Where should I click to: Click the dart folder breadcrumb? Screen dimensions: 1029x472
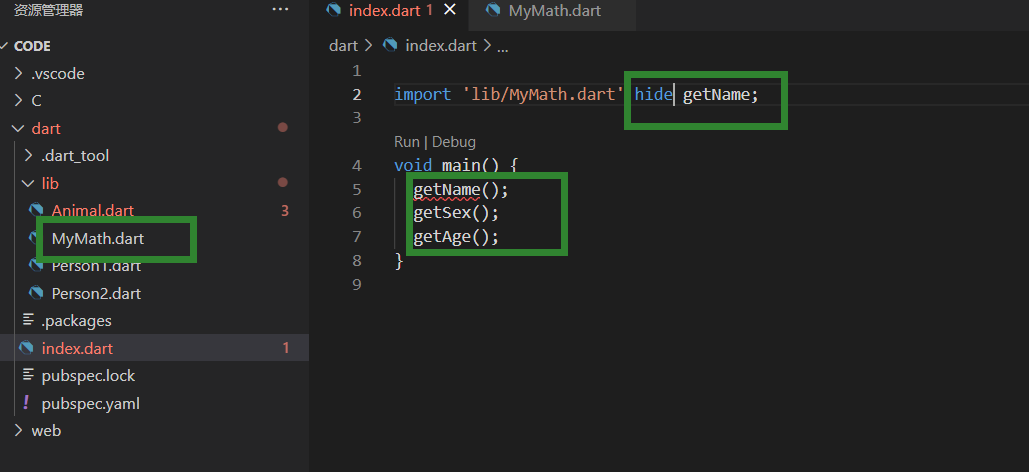343,46
